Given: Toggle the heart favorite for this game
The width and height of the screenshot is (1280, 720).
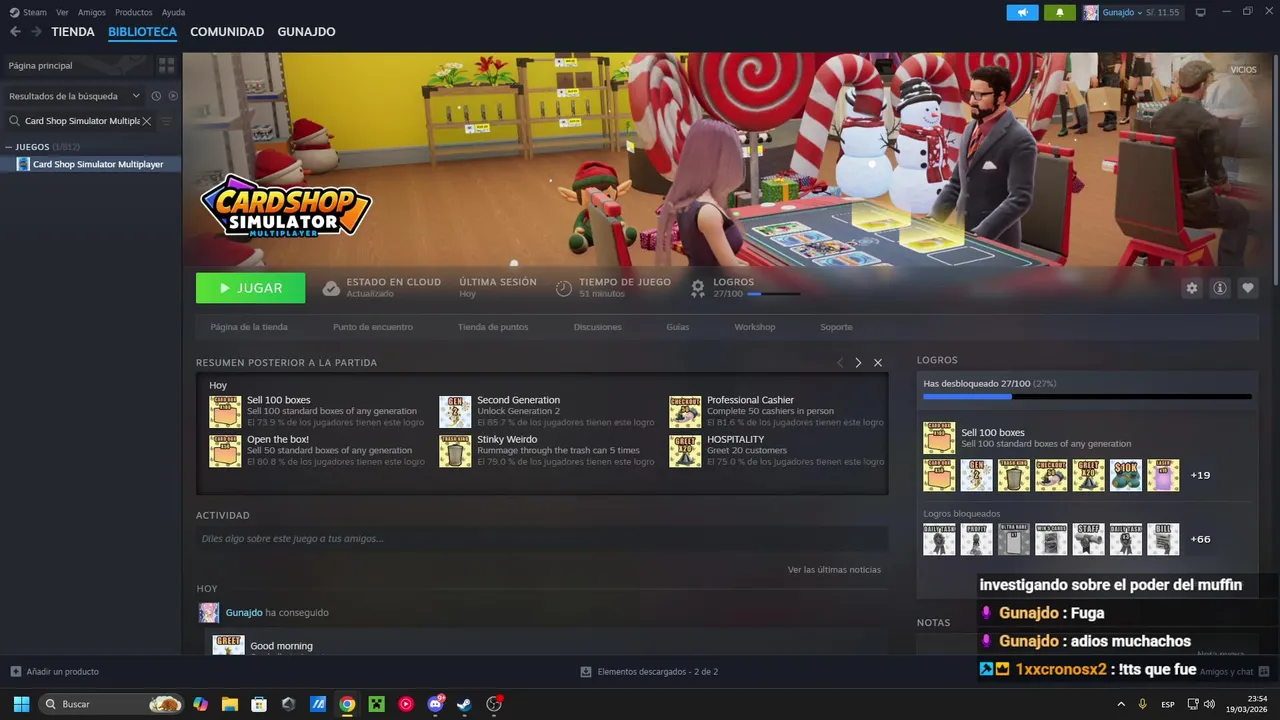Looking at the screenshot, I should click(1247, 288).
